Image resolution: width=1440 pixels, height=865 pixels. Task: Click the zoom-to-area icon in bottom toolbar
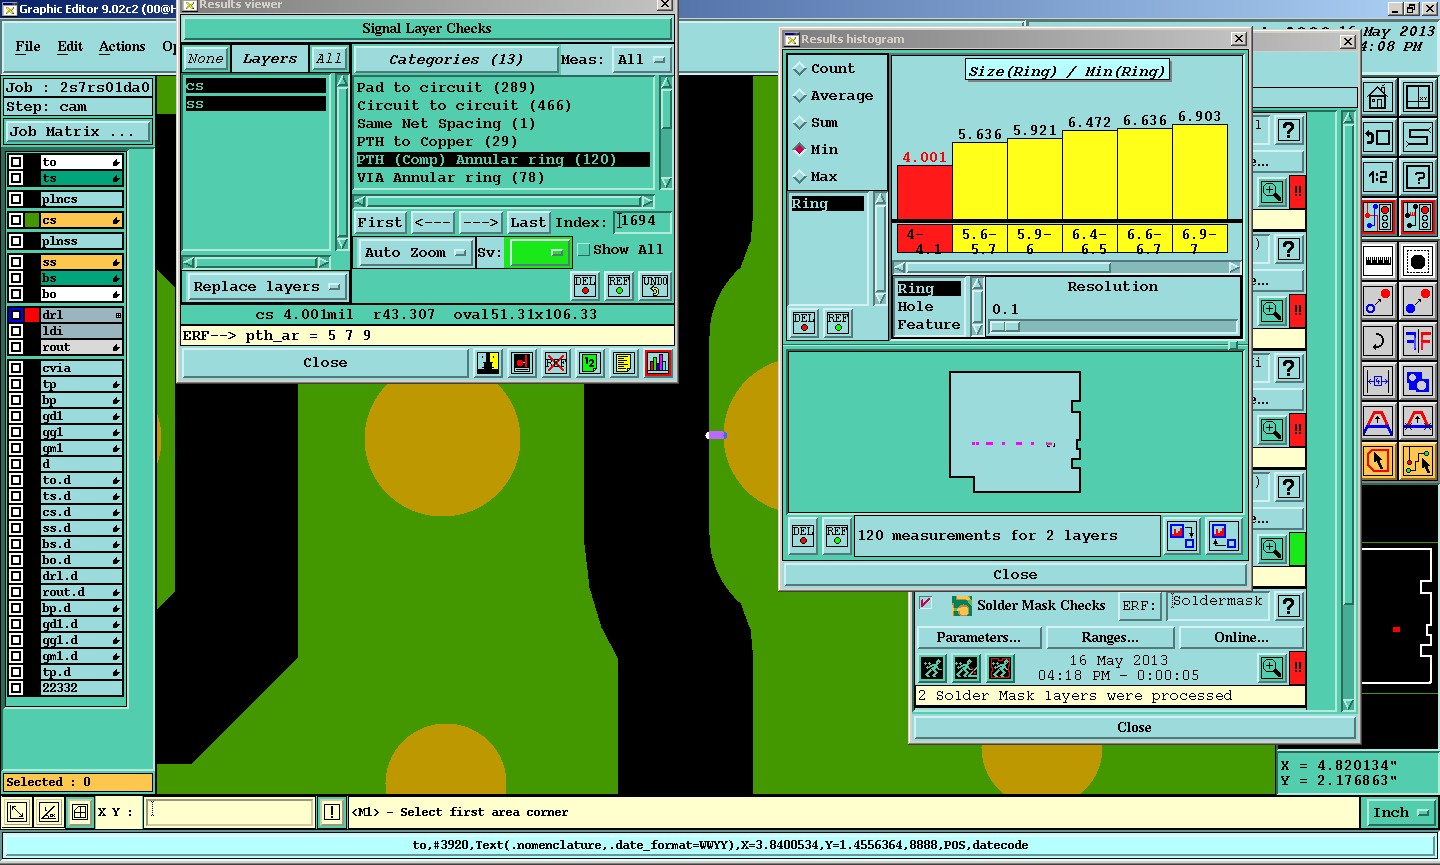17,812
